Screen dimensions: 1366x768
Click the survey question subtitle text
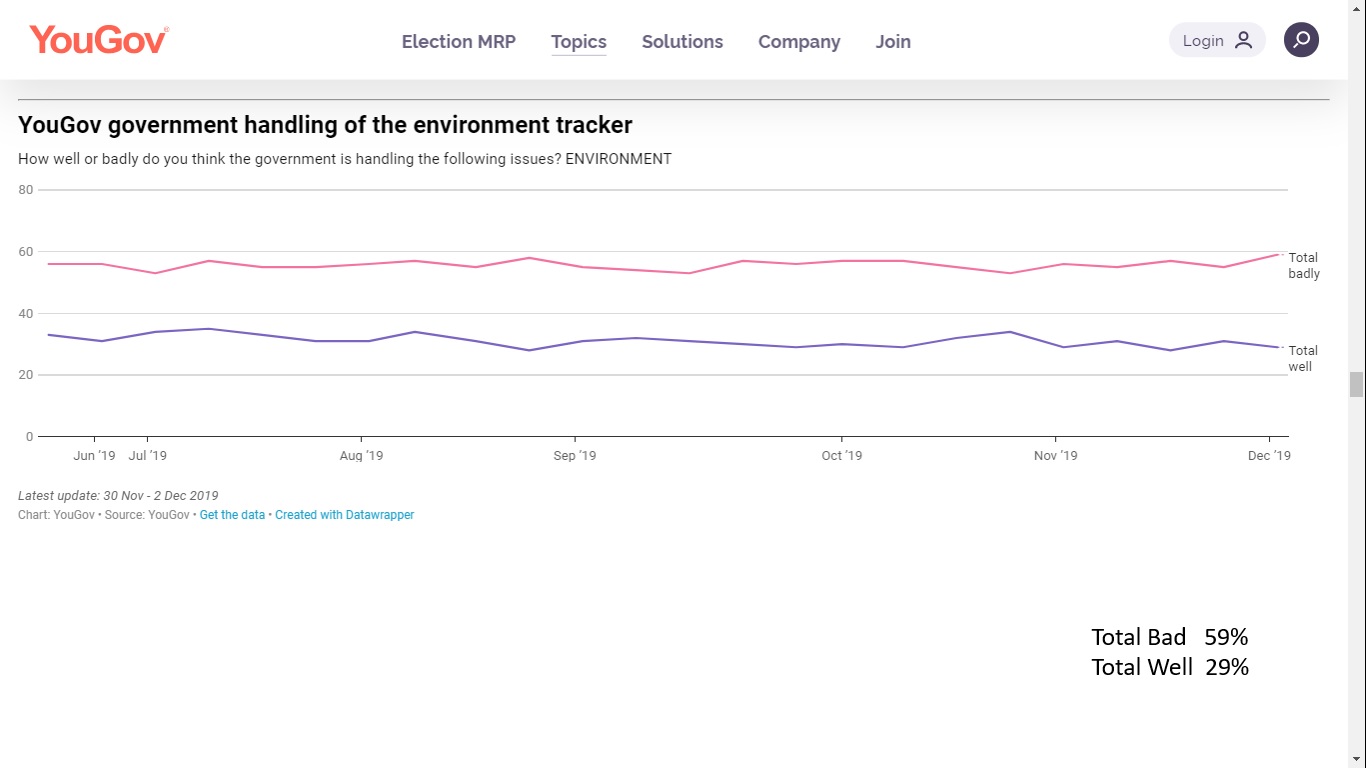pyautogui.click(x=345, y=159)
